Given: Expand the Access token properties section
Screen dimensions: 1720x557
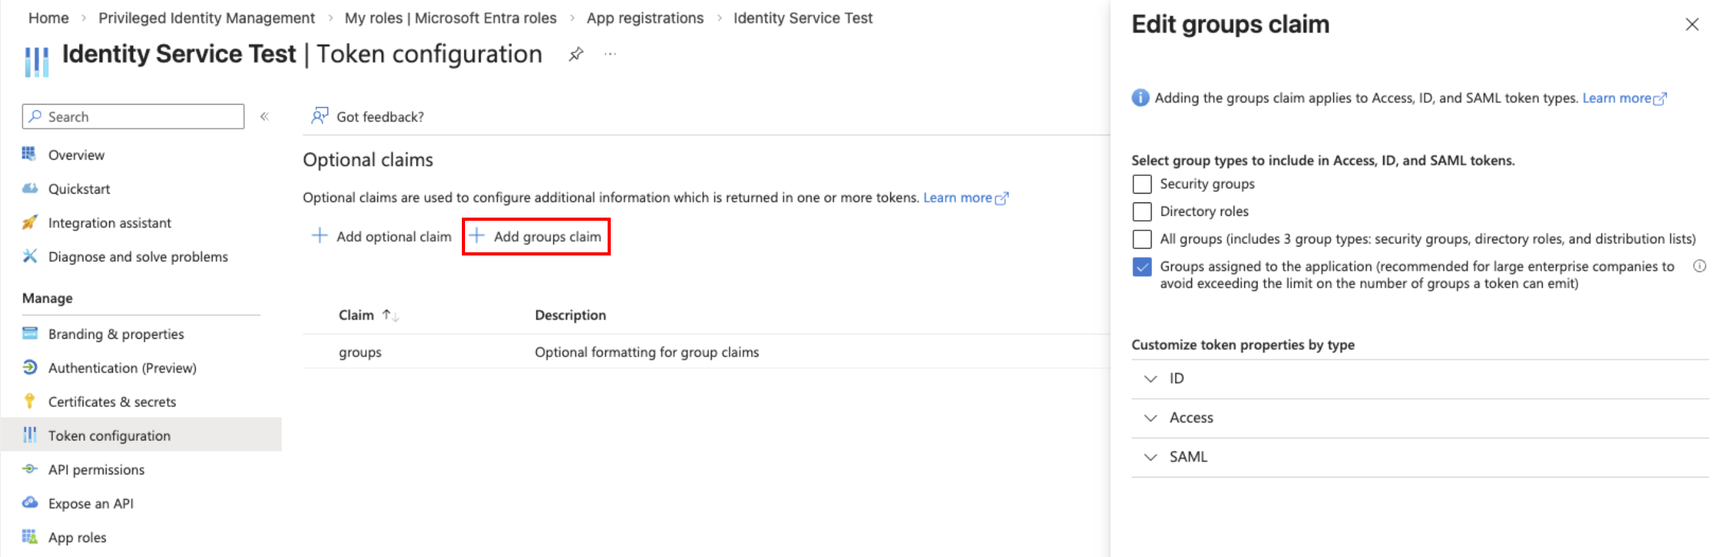Looking at the screenshot, I should [1151, 418].
